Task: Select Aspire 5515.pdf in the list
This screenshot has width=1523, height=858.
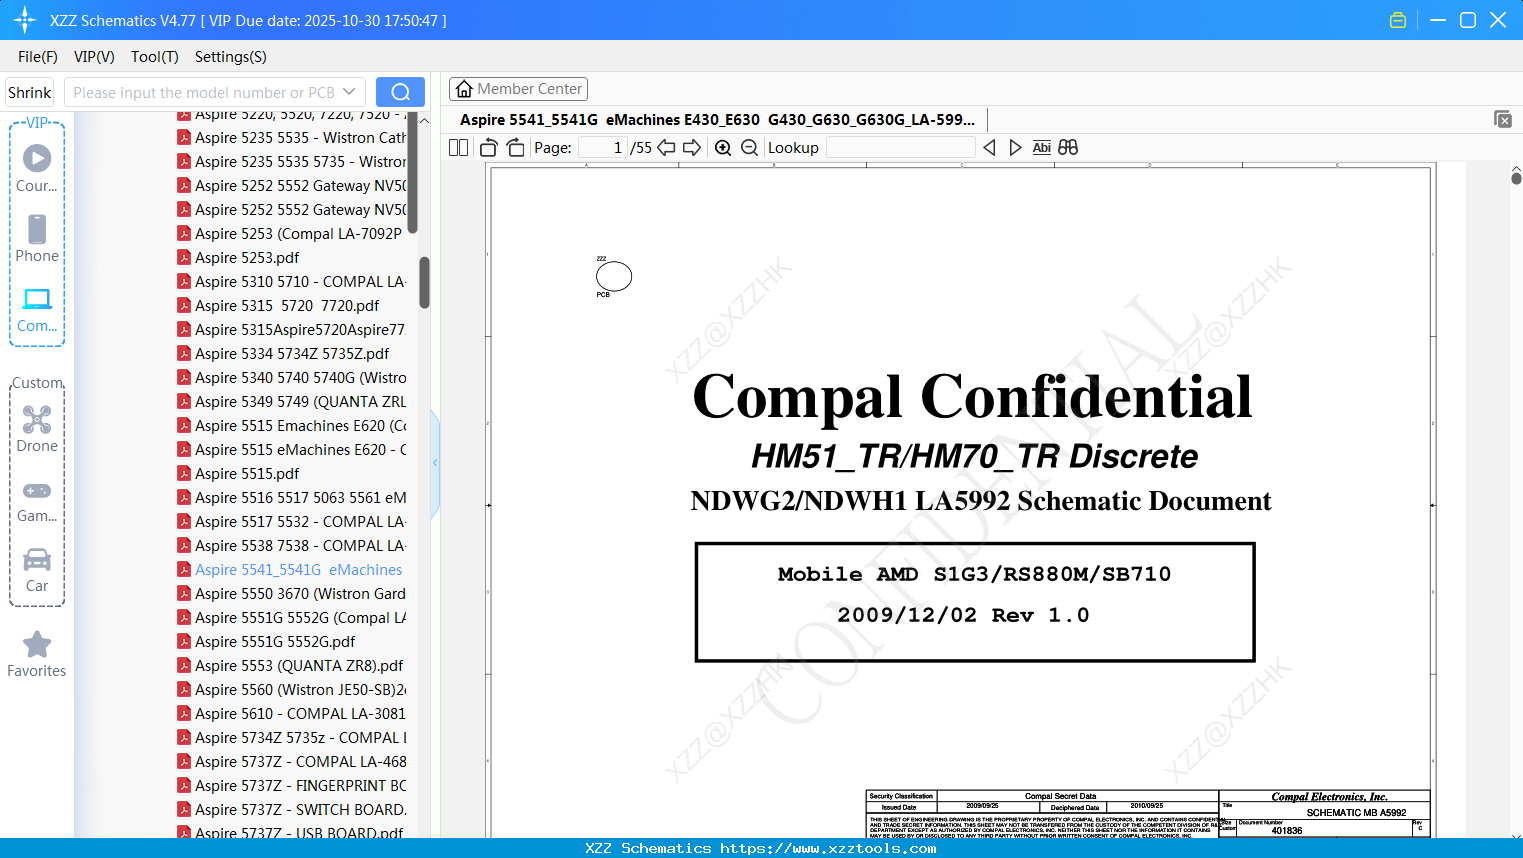Action: click(247, 474)
